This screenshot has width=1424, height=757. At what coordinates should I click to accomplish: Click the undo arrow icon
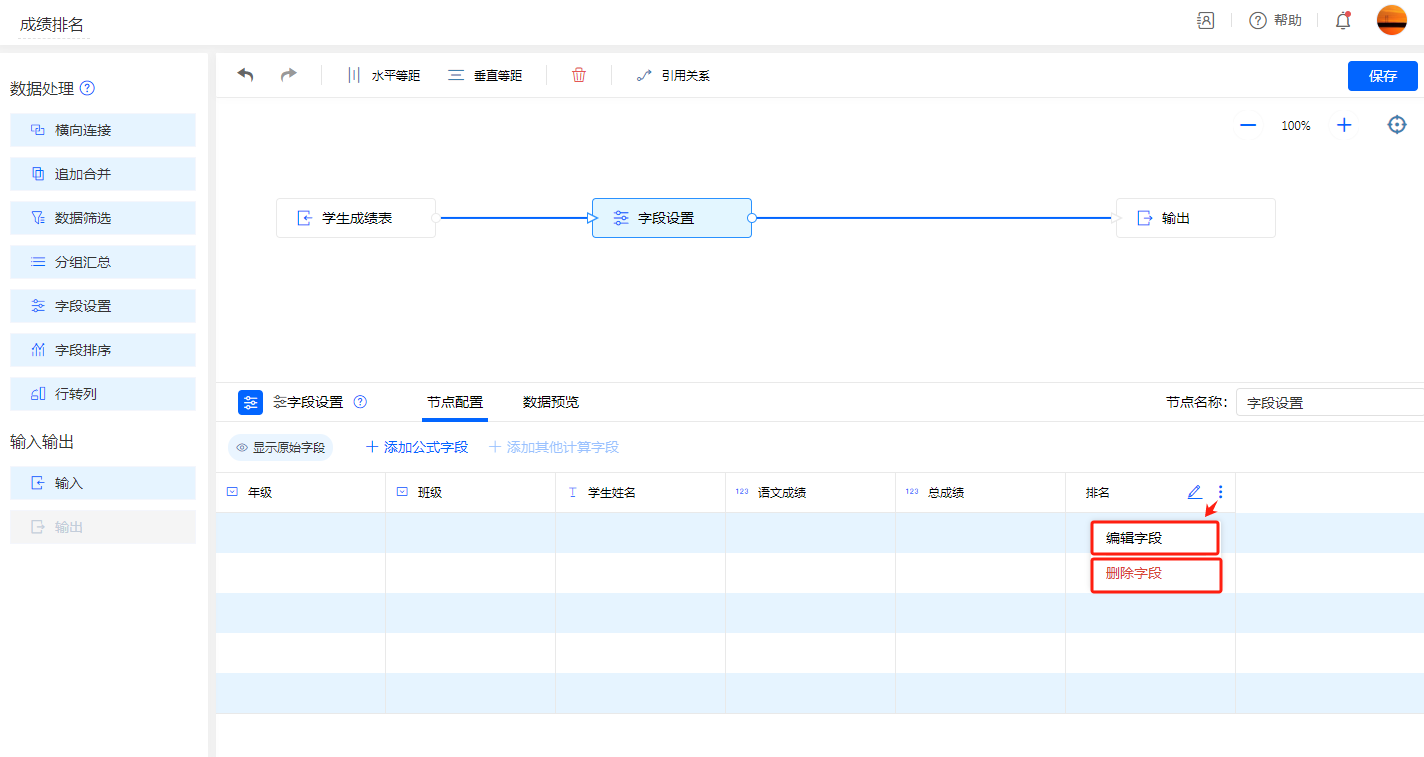(245, 75)
